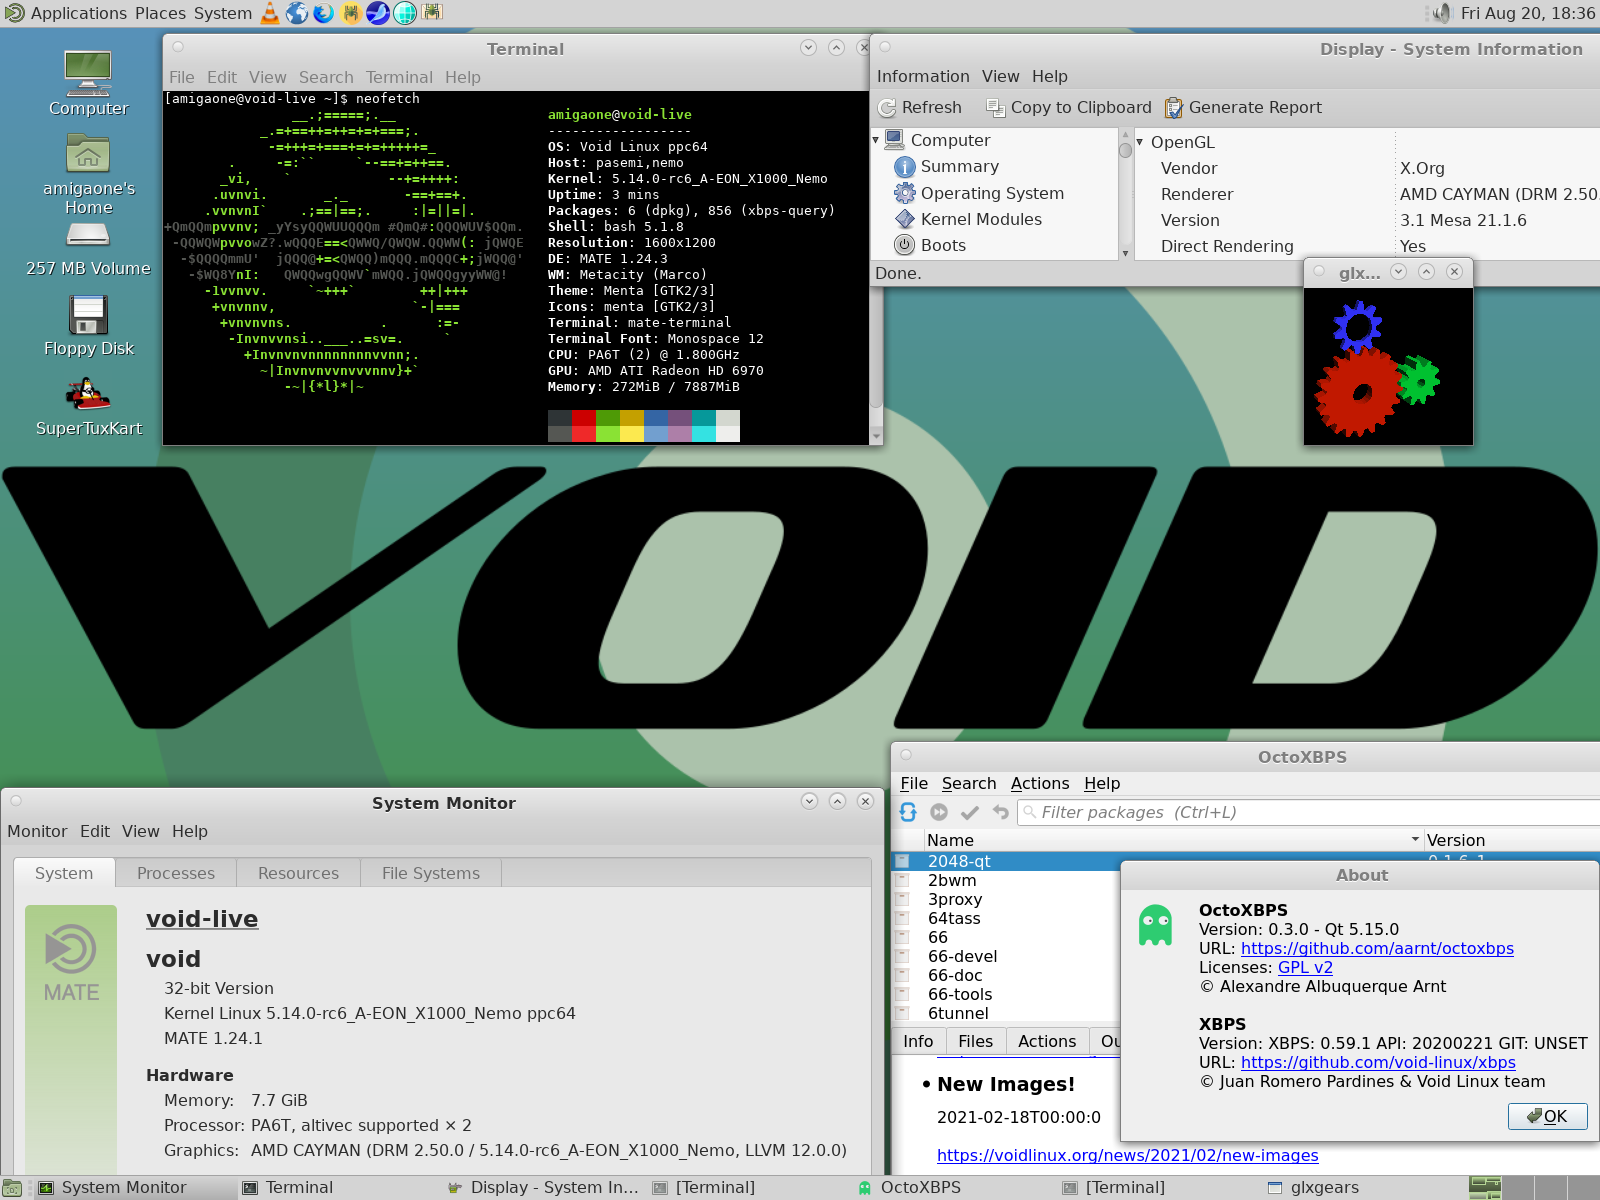The image size is (1600, 1200).
Task: Click Generate Report in System Information
Action: 1243,107
